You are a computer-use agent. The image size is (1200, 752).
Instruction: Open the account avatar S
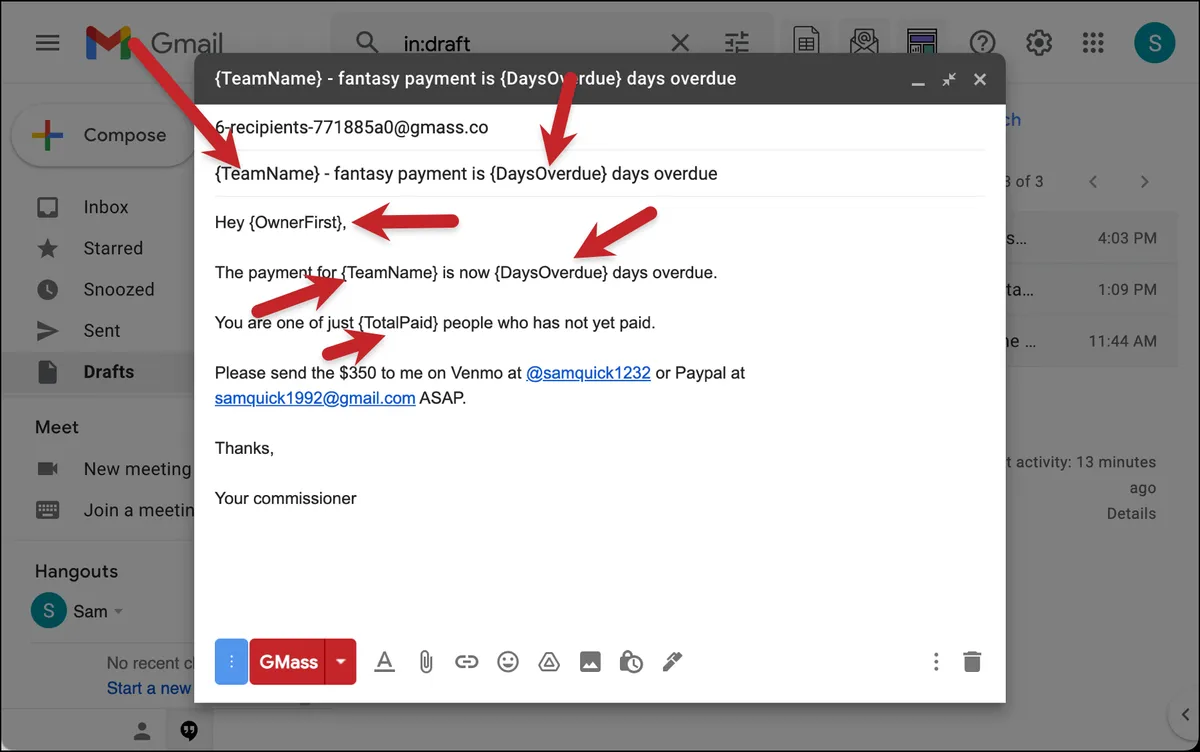point(1154,43)
